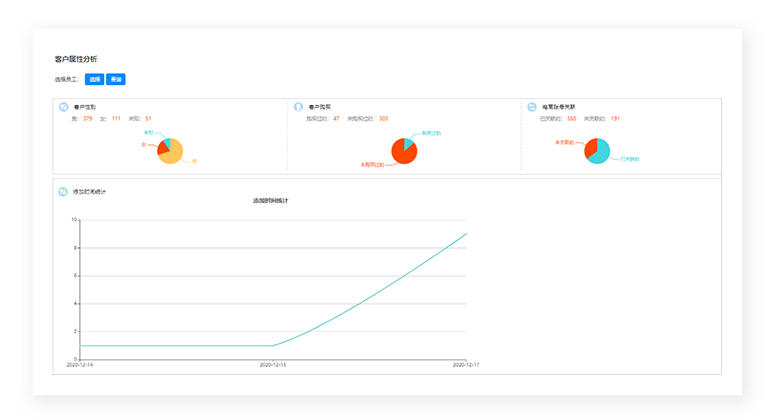Click the large red slice in purchase pie
774x420 pixels.
[x=403, y=153]
